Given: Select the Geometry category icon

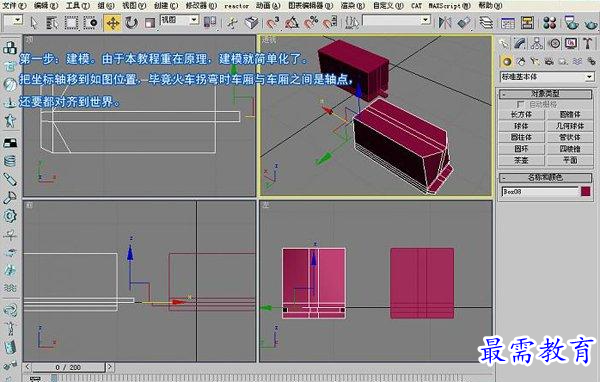Looking at the screenshot, I should click(x=507, y=61).
